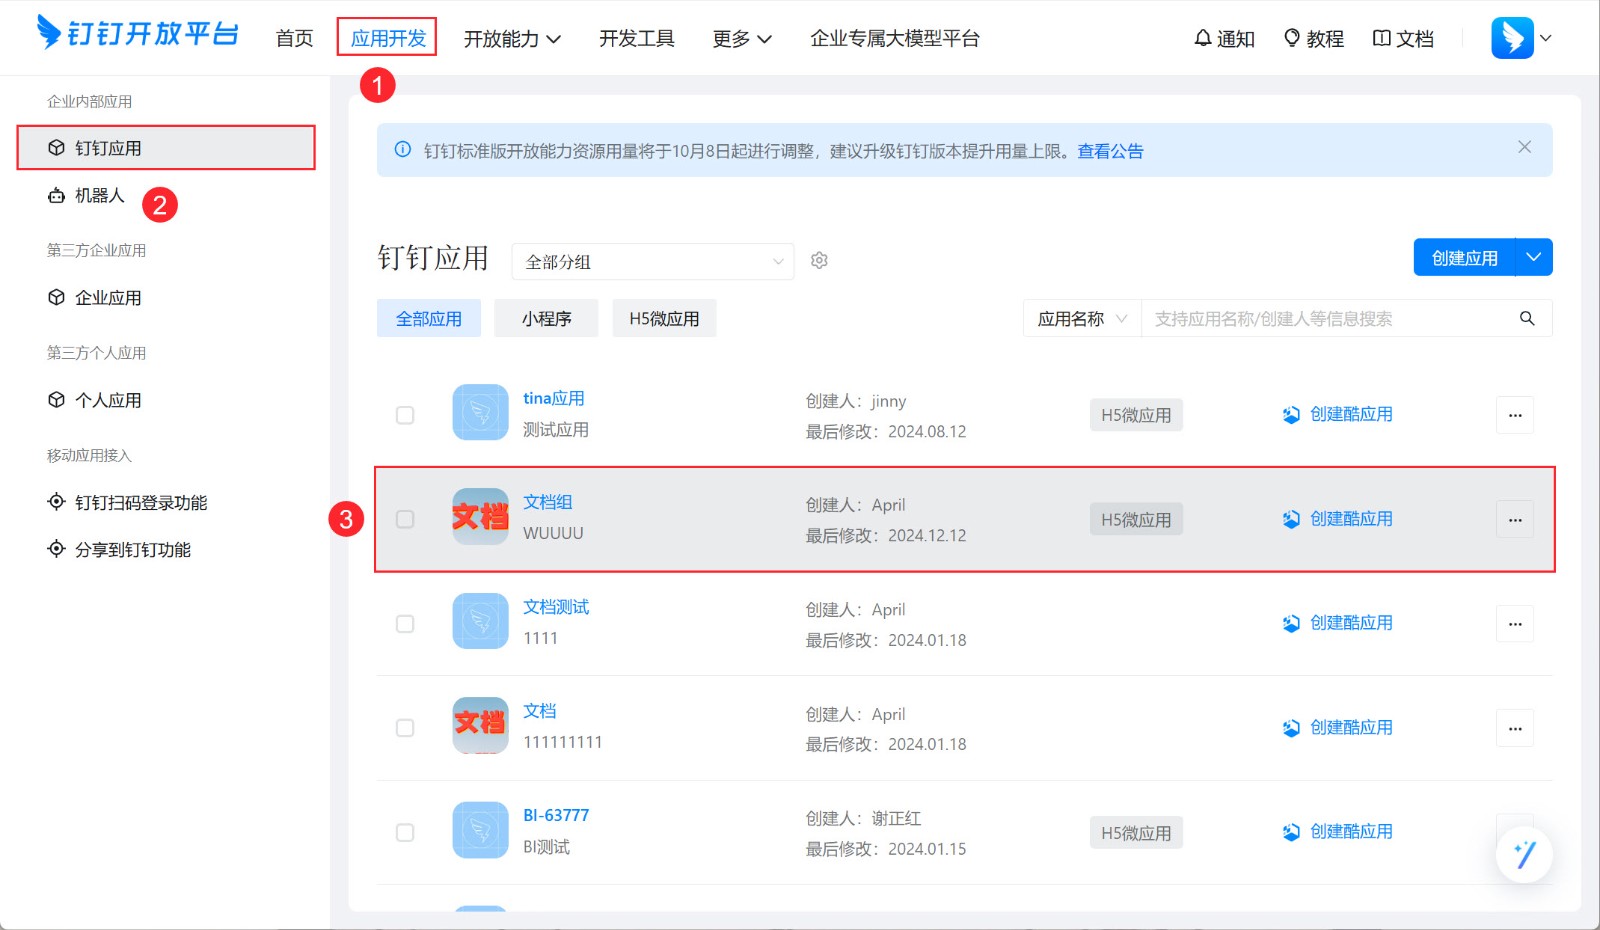Expand the 全部分组 group dropdown

(x=653, y=262)
